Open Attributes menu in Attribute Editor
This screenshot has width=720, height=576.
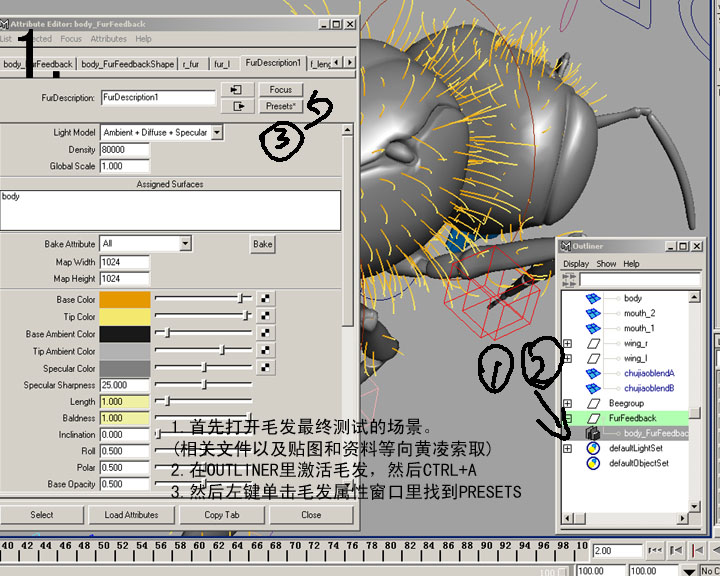[x=108, y=39]
